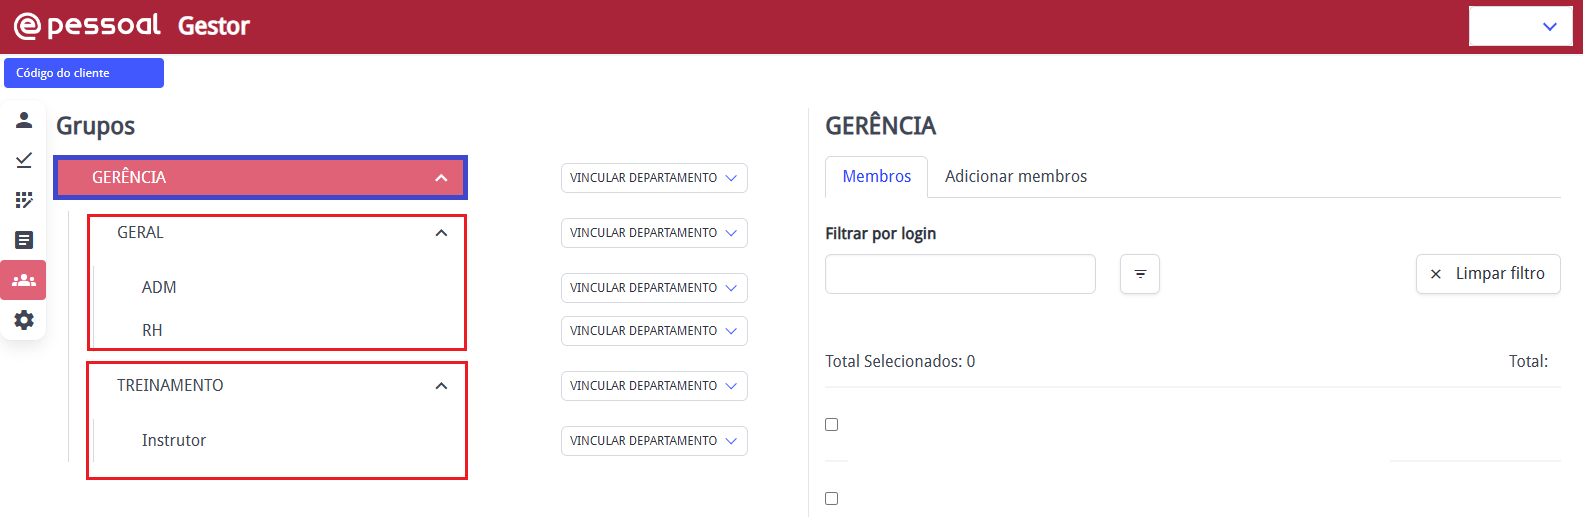
Task: Tick the first member list checkbox
Action: [831, 424]
